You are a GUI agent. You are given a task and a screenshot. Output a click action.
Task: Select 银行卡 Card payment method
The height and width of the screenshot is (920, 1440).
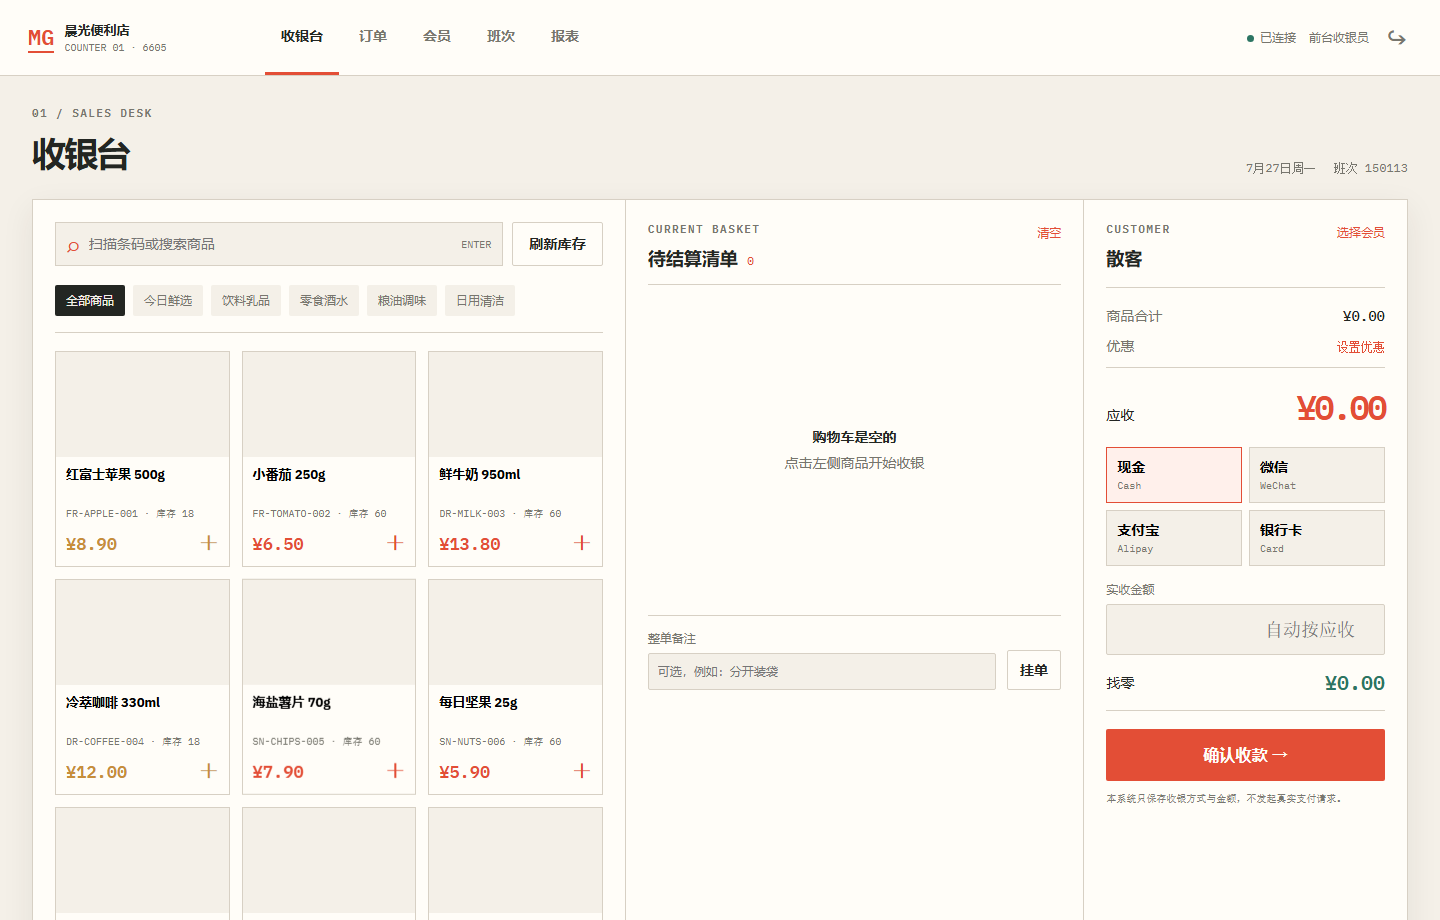point(1317,538)
